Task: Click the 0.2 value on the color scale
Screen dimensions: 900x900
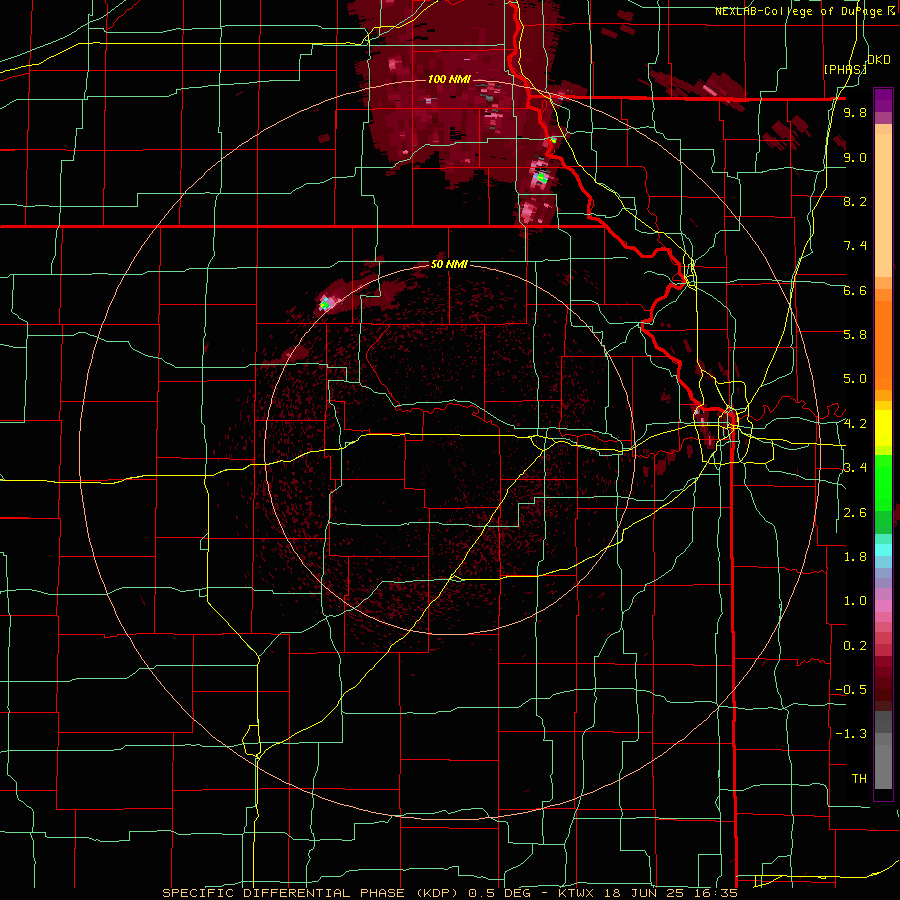Action: (855, 646)
